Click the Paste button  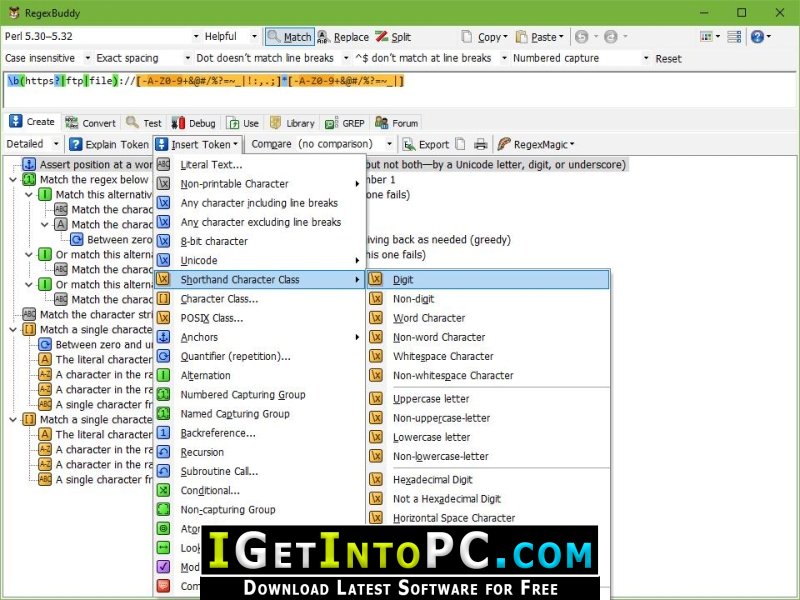(540, 37)
